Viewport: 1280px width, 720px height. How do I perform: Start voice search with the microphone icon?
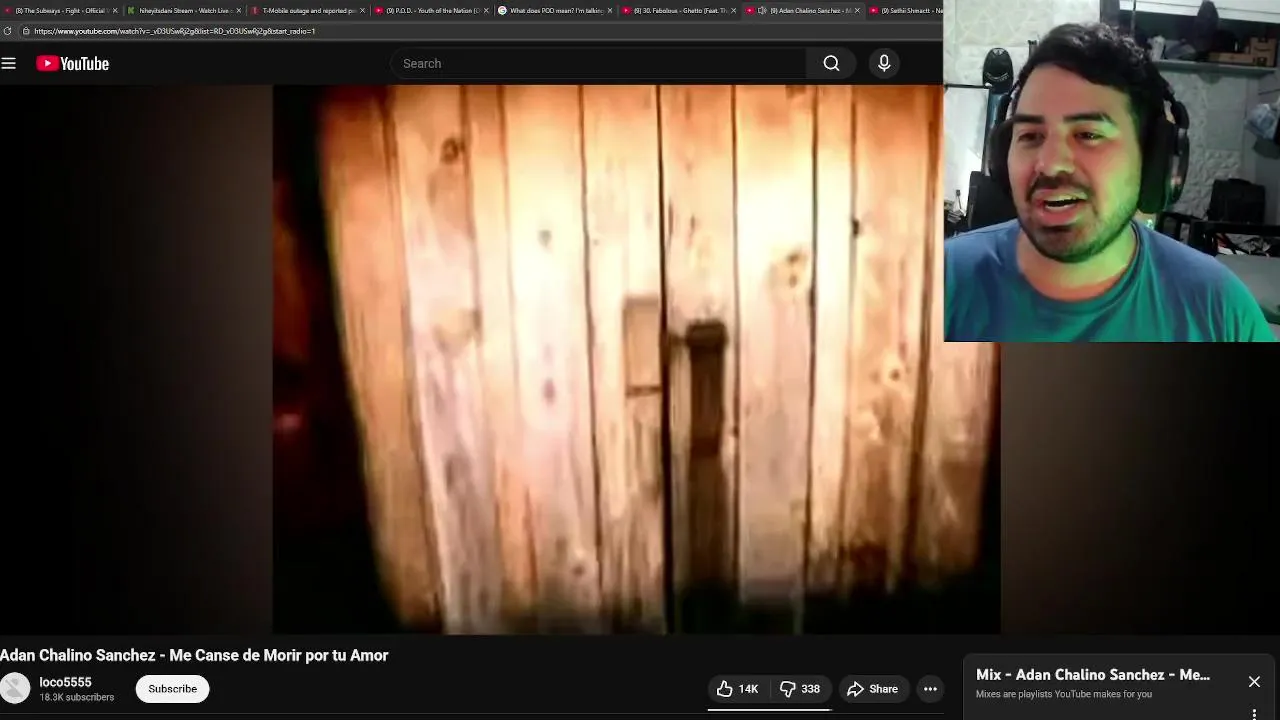[884, 63]
